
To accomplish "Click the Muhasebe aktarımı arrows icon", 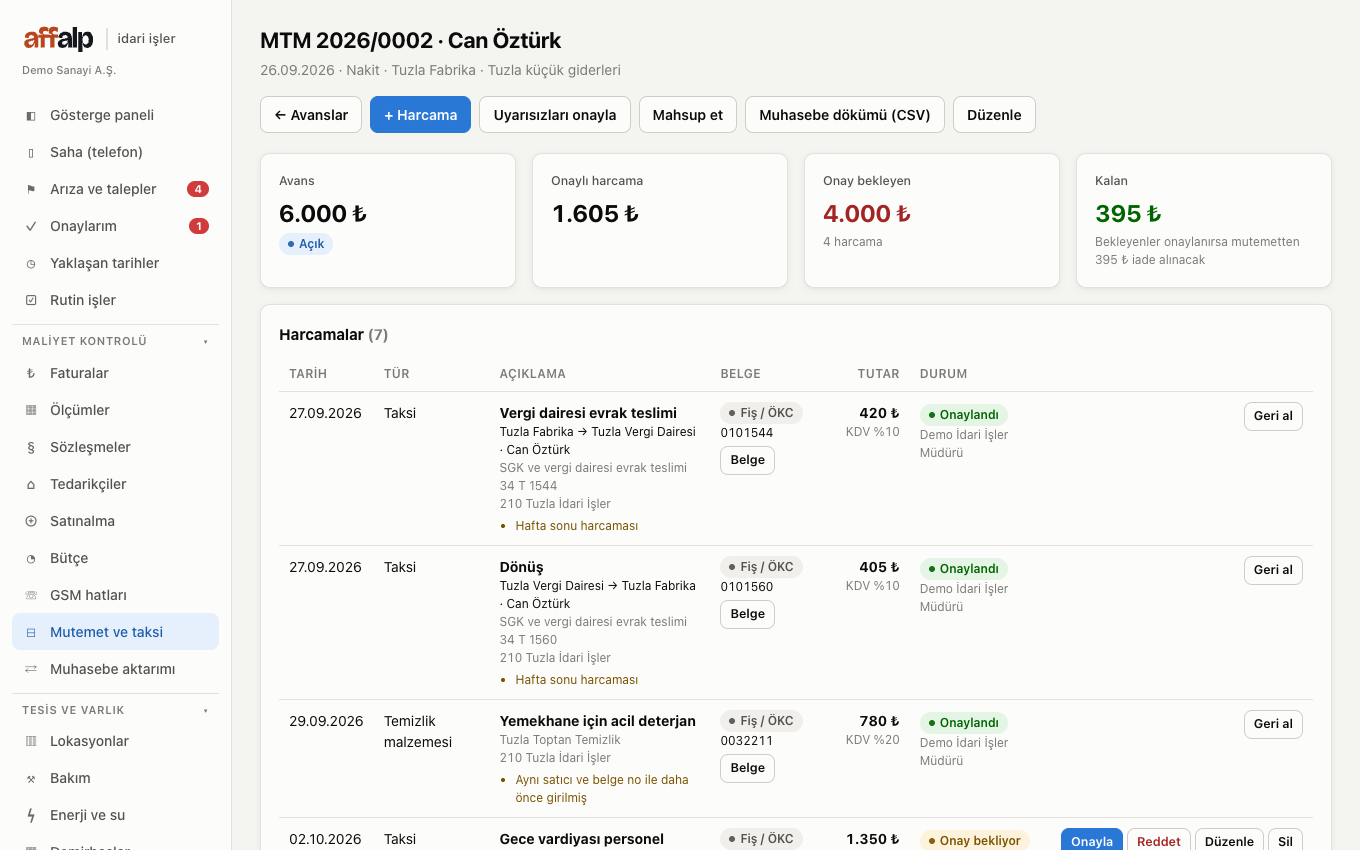I will 31,669.
